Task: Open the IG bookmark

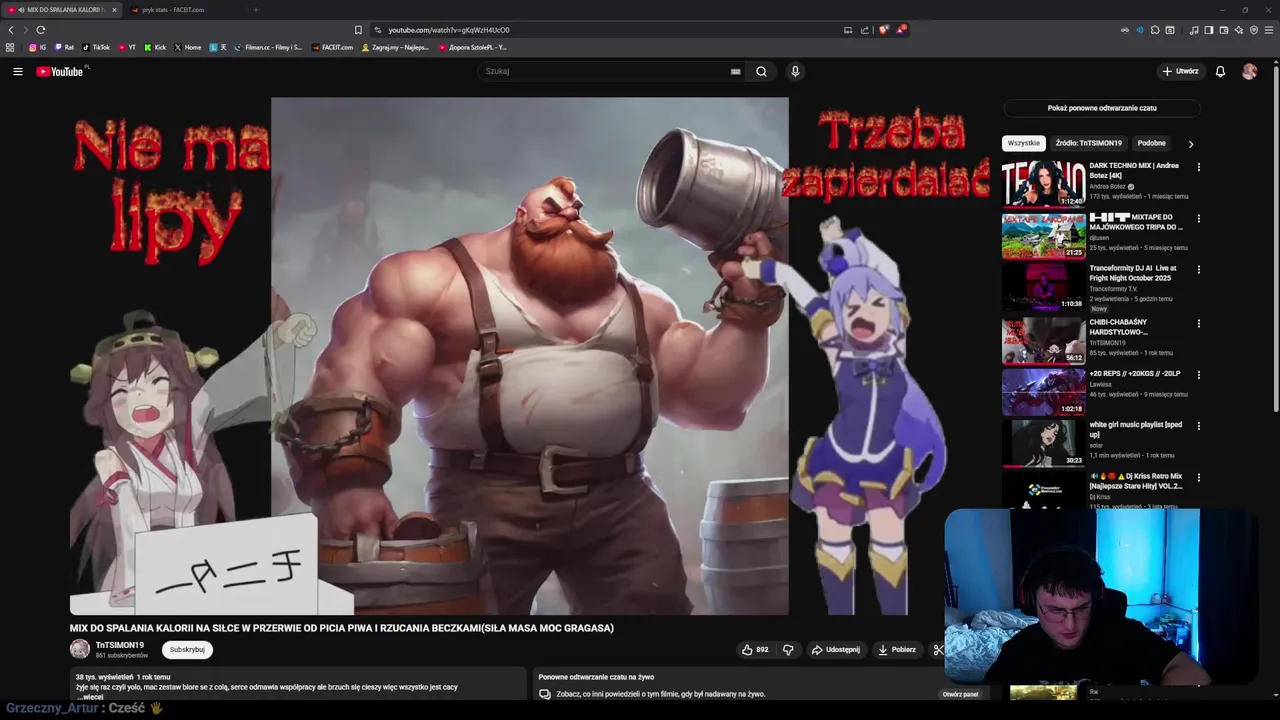Action: pos(38,47)
